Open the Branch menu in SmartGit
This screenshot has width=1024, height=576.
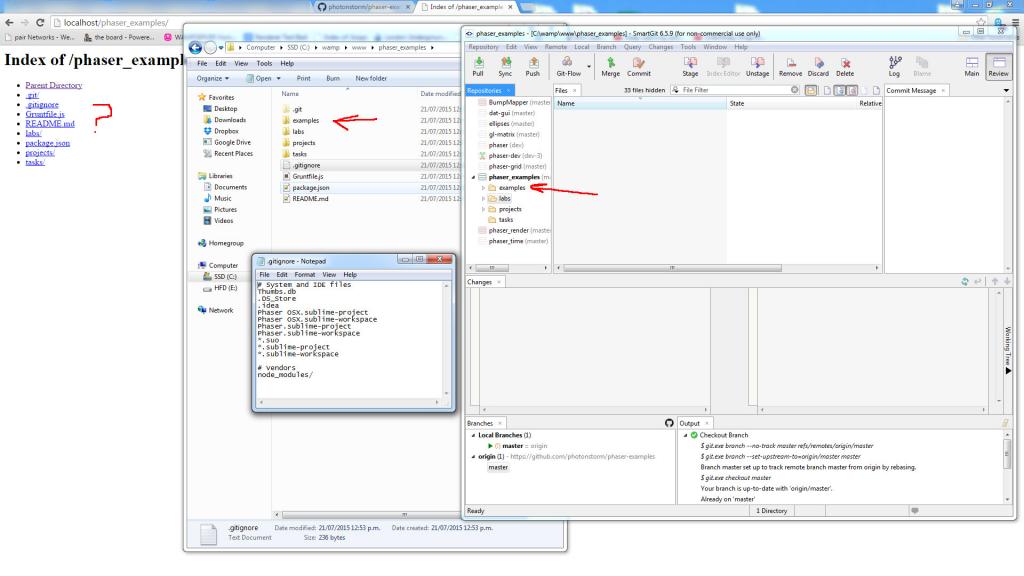[606, 47]
